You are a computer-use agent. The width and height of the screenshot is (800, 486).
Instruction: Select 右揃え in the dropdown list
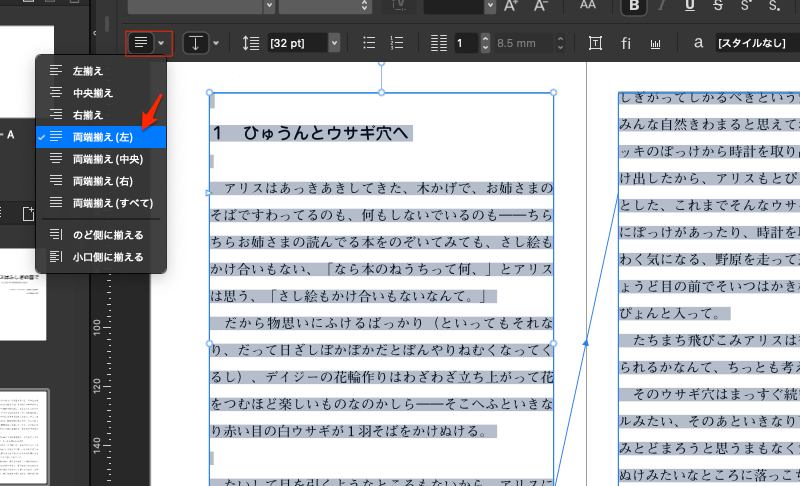point(88,115)
